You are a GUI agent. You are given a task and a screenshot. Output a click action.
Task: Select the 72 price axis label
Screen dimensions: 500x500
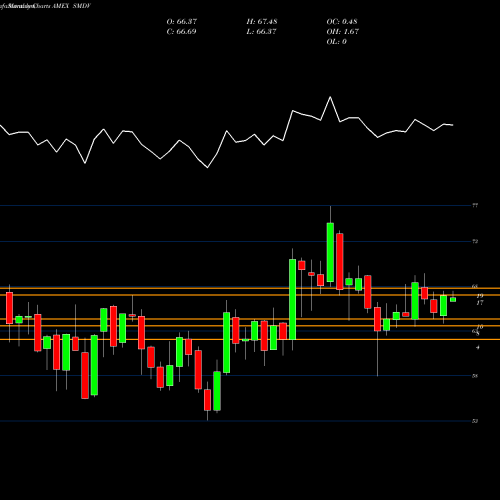pyautogui.click(x=475, y=241)
